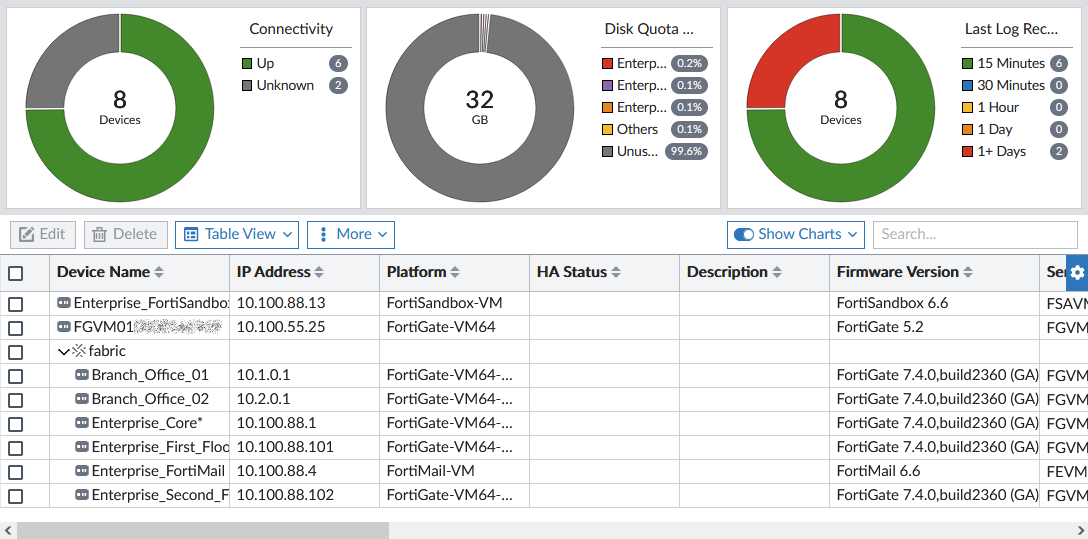This screenshot has width=1088, height=539.
Task: Click the red 1+ Days legend swatch
Action: point(967,152)
